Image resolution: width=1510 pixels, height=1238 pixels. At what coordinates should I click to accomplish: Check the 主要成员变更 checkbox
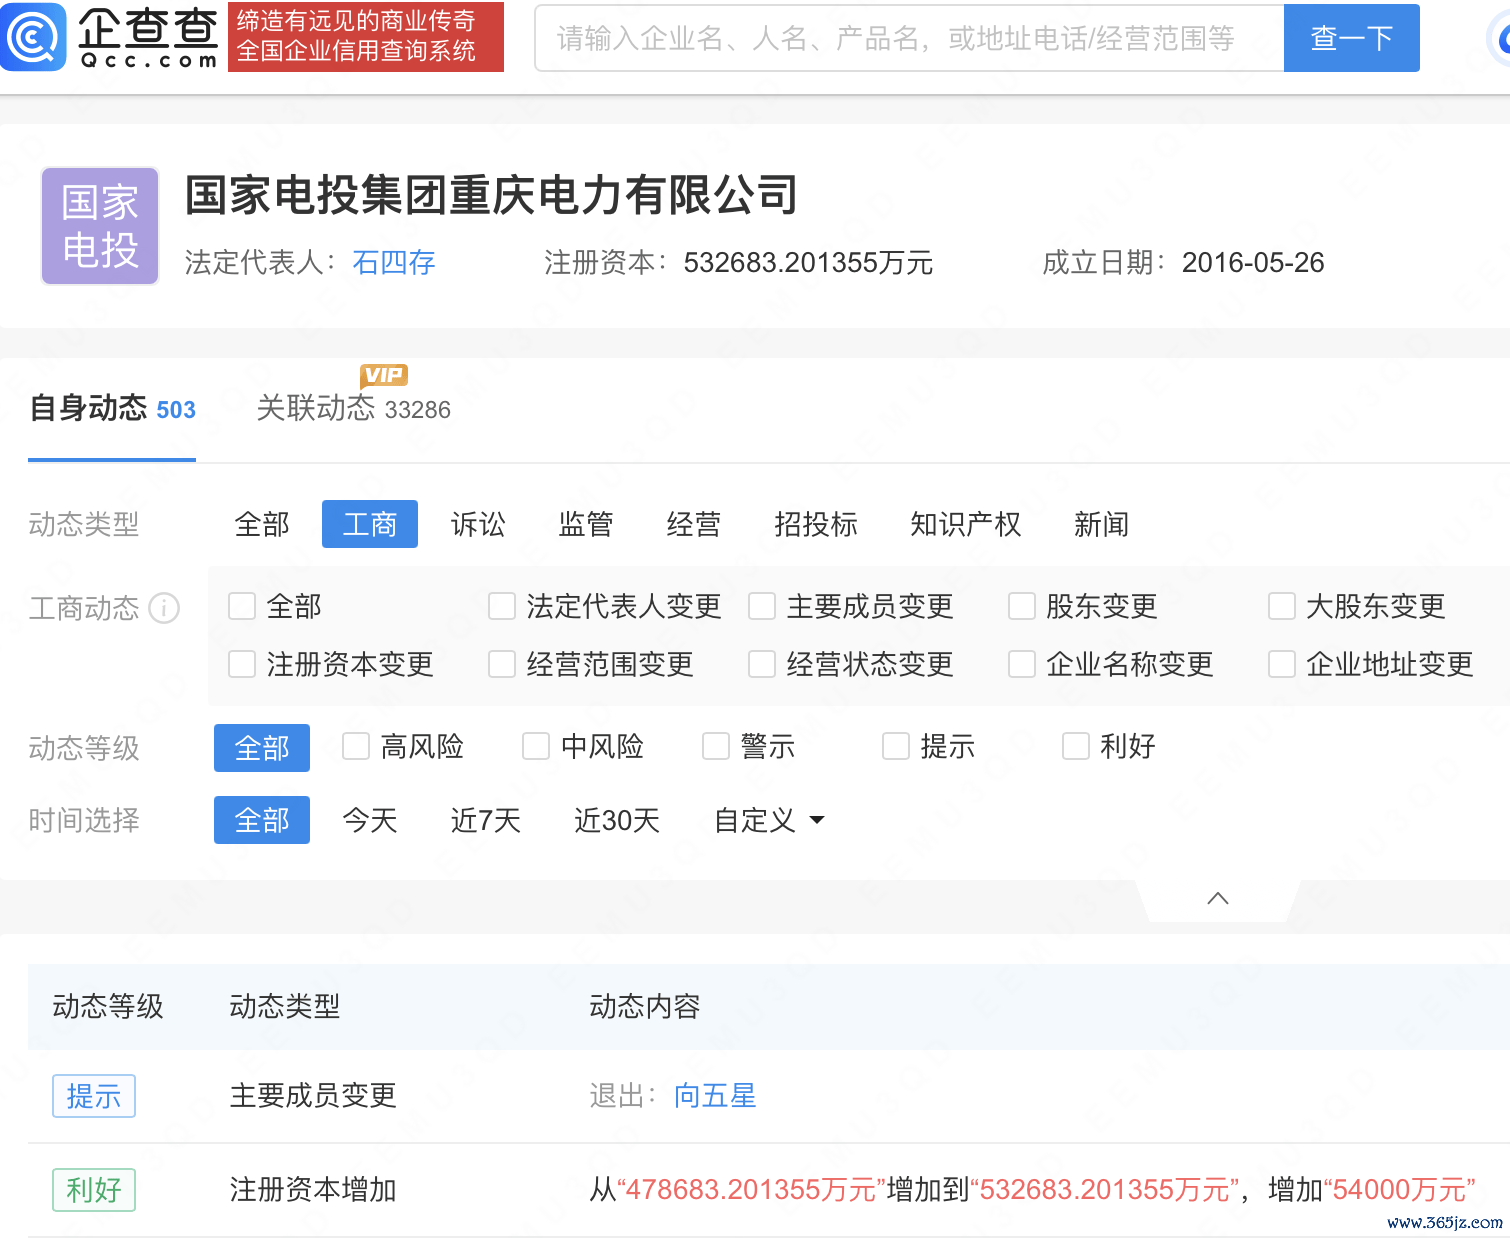[x=762, y=606]
